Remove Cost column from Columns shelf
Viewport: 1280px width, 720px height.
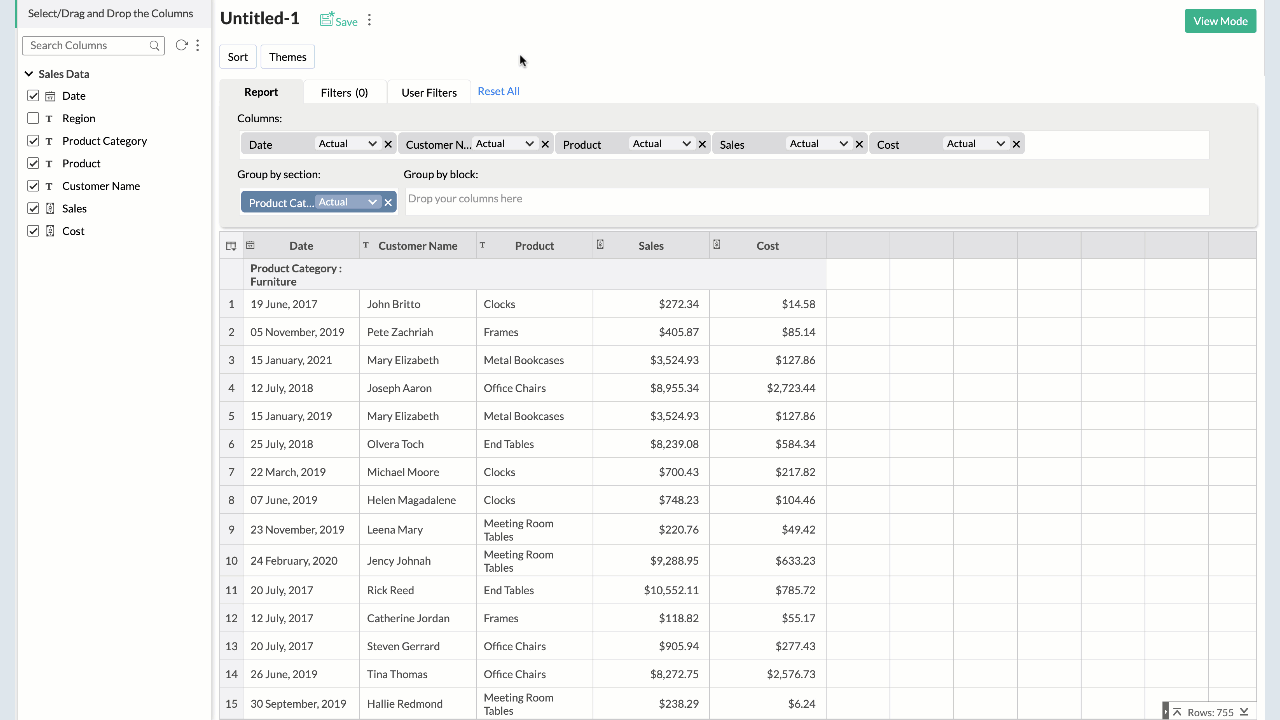(1016, 144)
